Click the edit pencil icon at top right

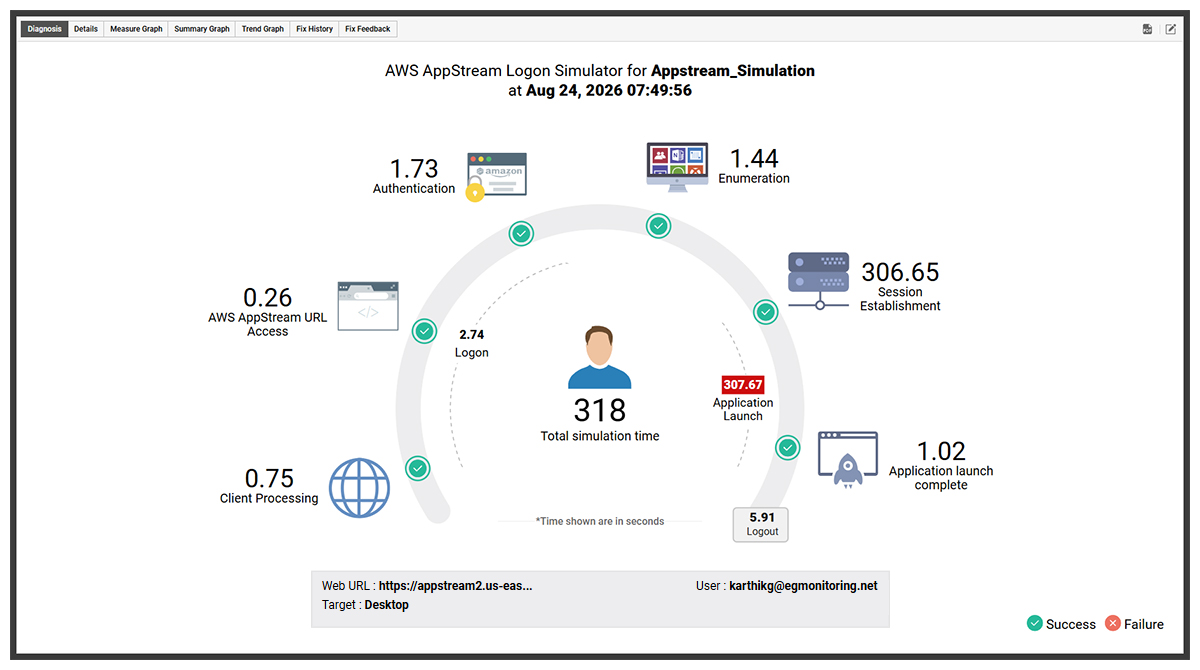point(1171,29)
